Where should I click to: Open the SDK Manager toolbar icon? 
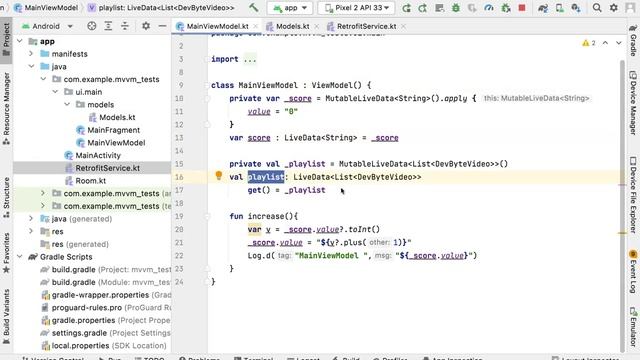coord(576,8)
